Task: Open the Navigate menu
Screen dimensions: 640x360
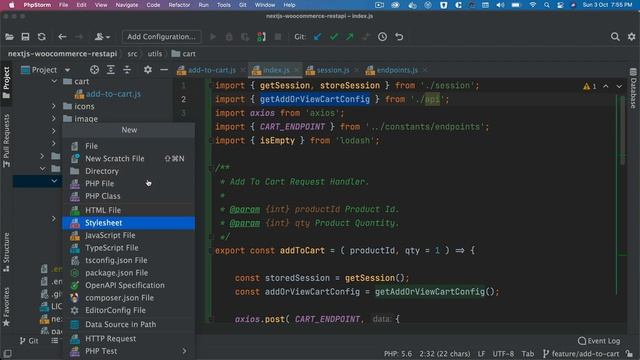Action: click(127, 5)
